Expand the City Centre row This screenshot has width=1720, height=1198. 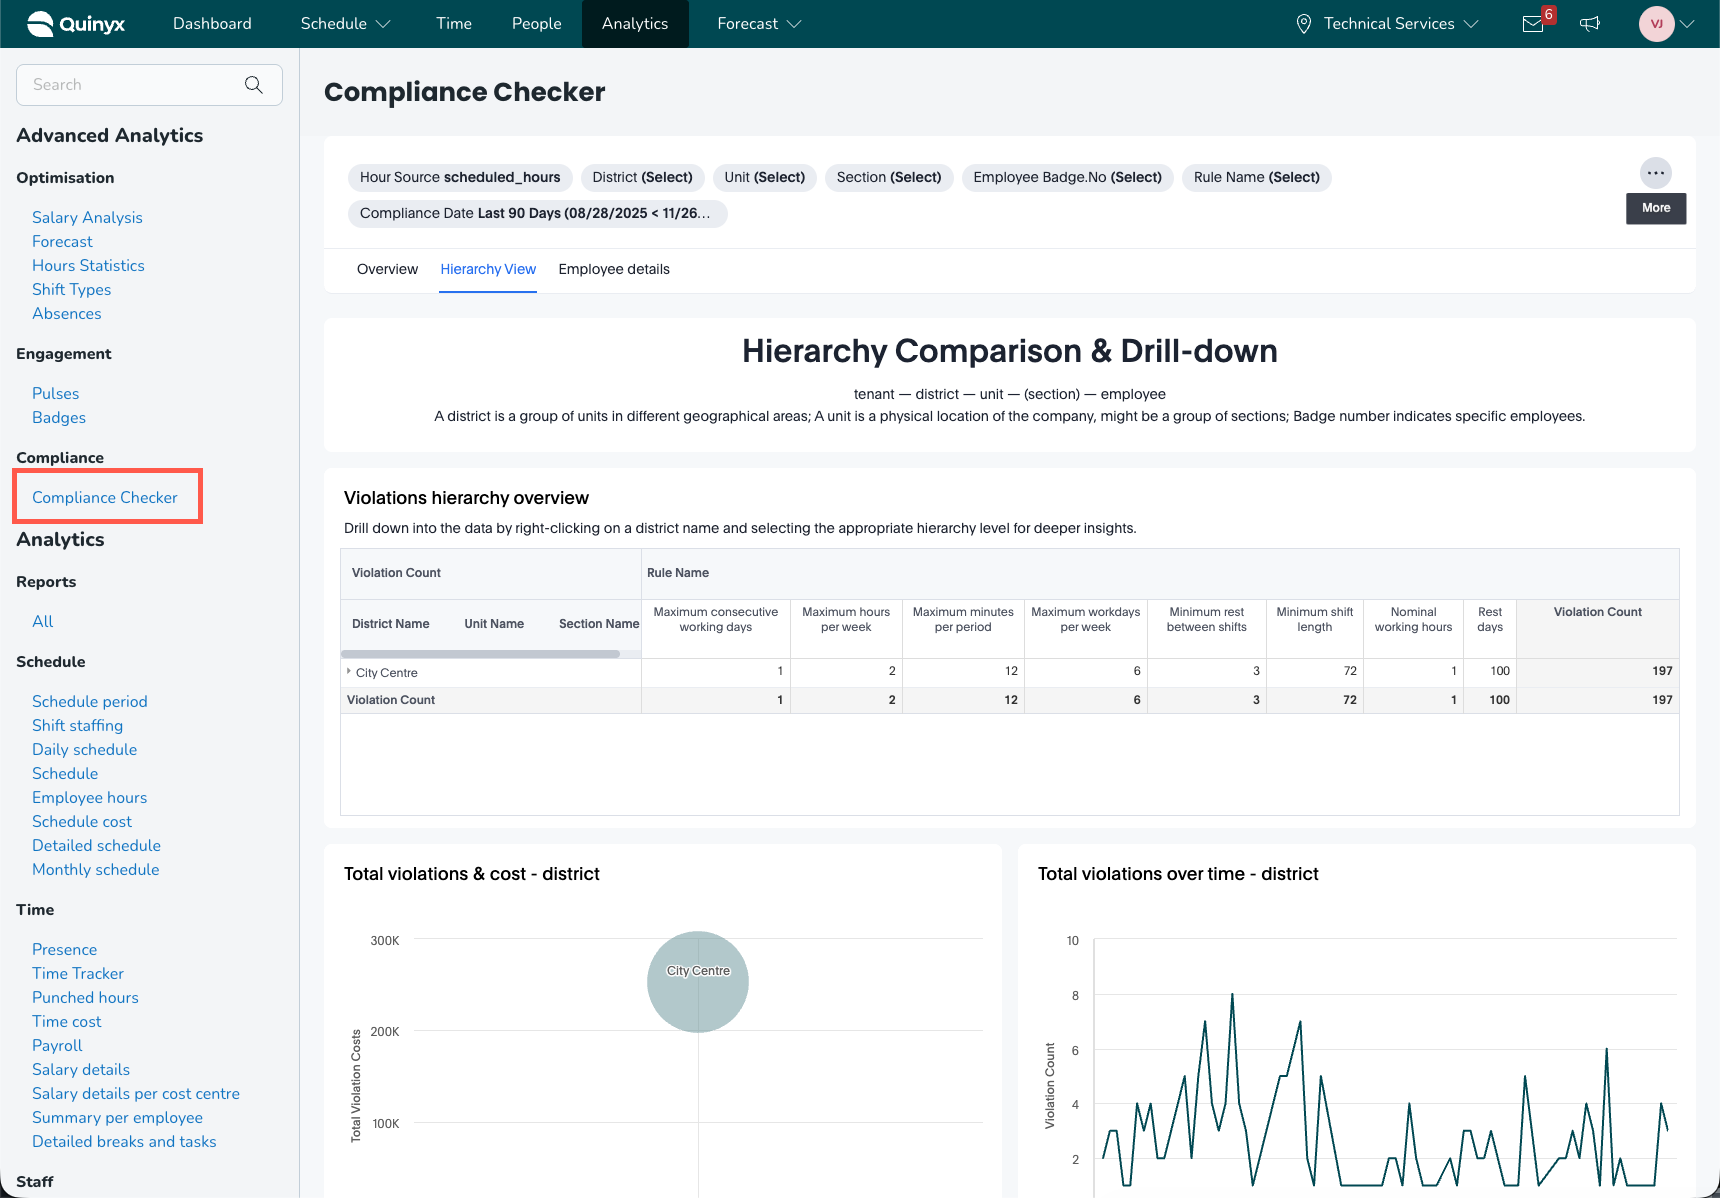349,672
